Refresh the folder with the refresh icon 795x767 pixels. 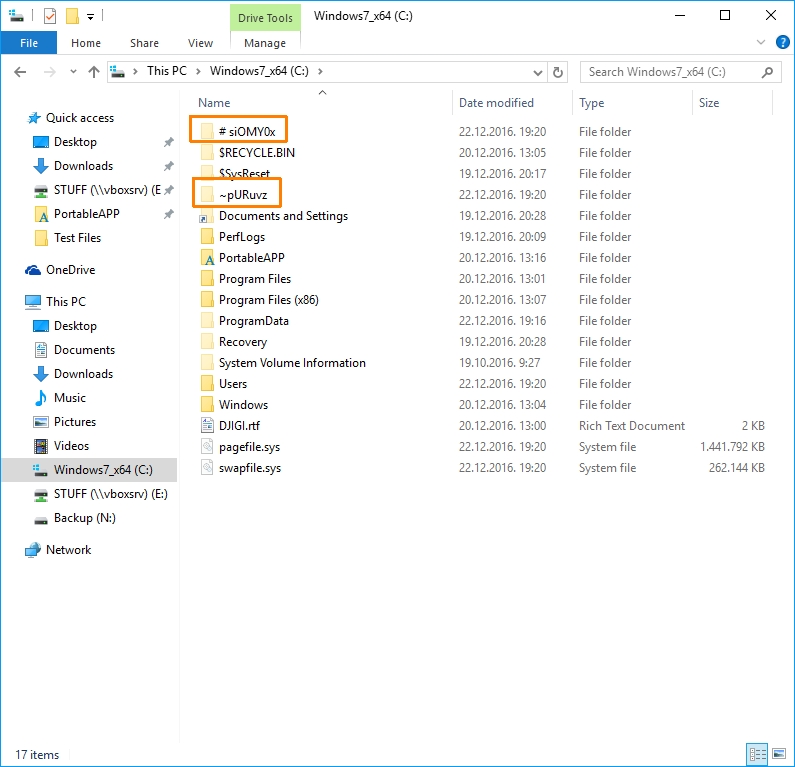[558, 72]
